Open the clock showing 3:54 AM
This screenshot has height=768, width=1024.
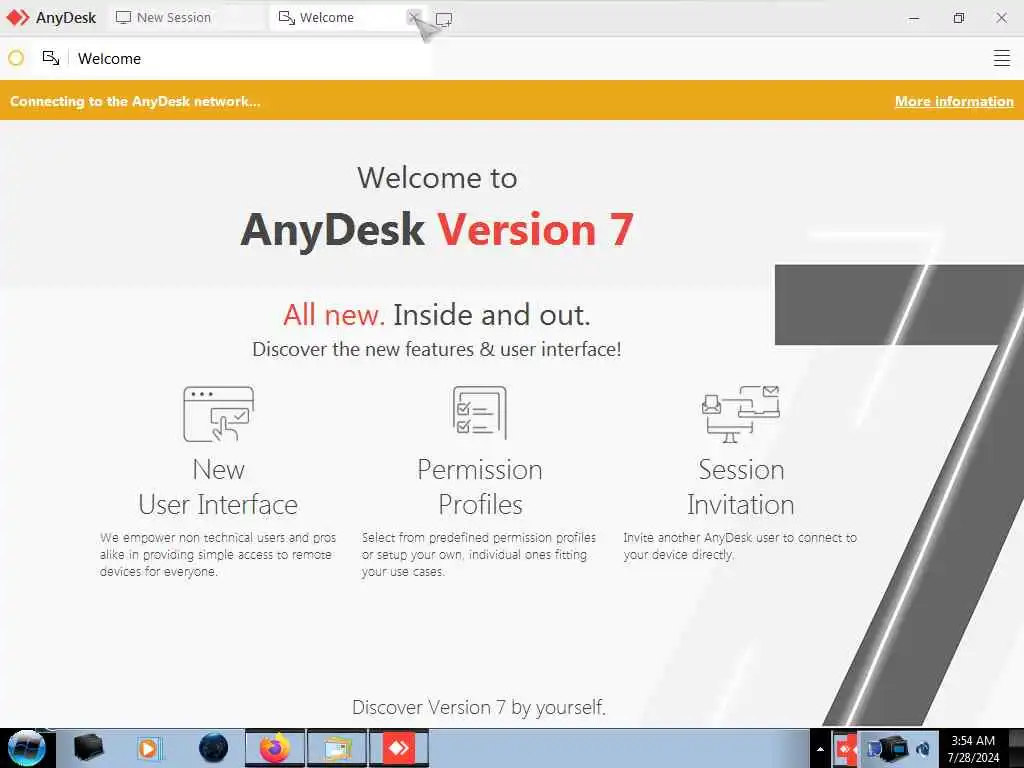pos(973,749)
